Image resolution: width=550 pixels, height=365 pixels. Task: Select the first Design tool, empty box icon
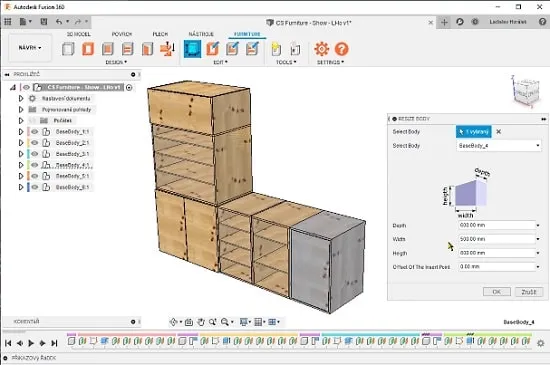coord(68,49)
